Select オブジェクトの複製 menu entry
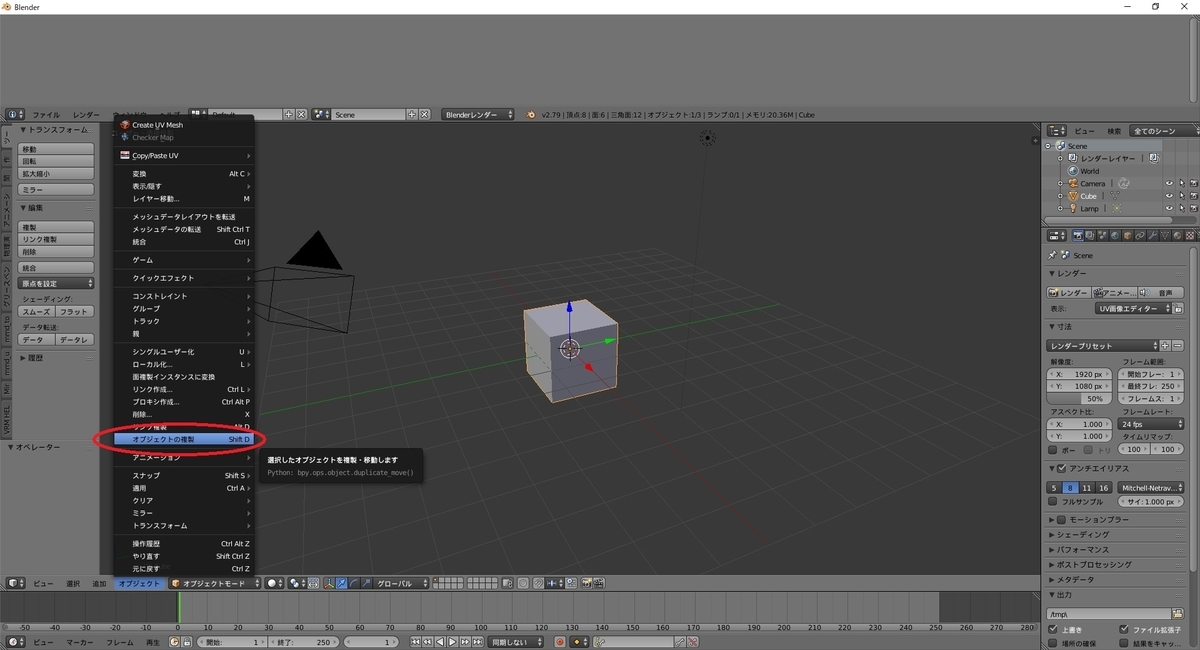Screen dimensions: 1200x650 point(183,439)
